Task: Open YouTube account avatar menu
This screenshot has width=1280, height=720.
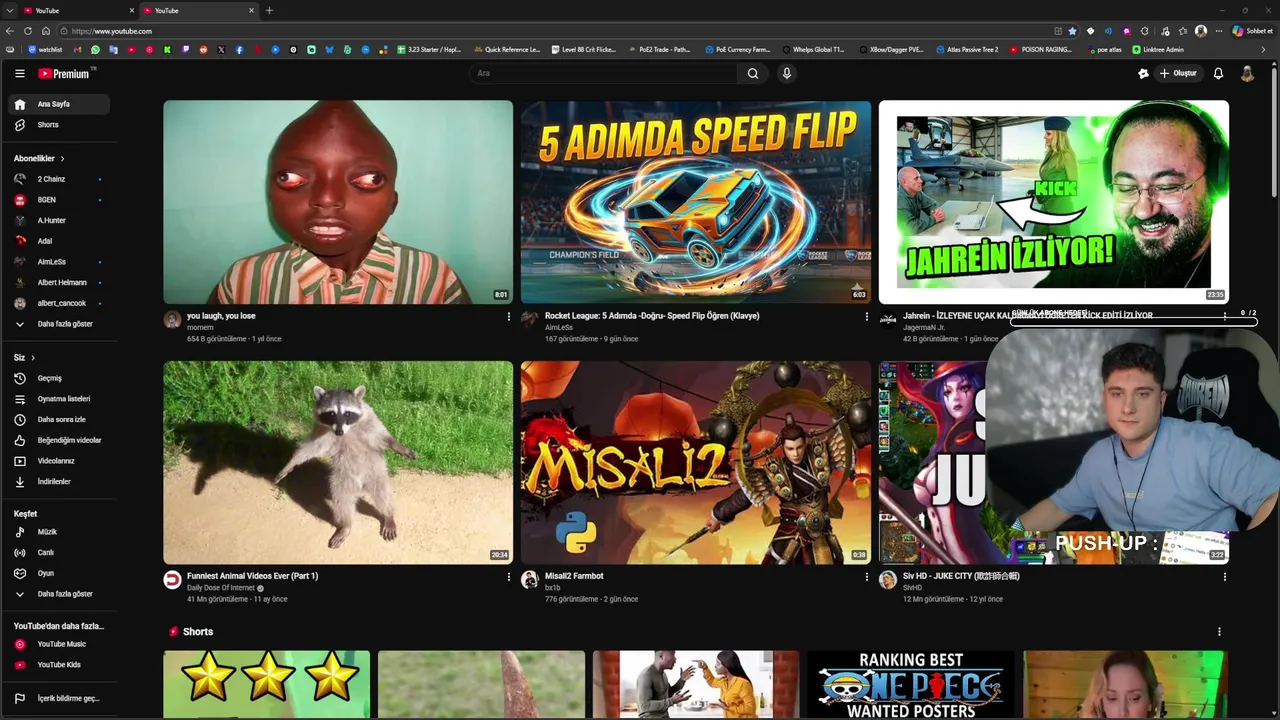Action: [x=1247, y=73]
